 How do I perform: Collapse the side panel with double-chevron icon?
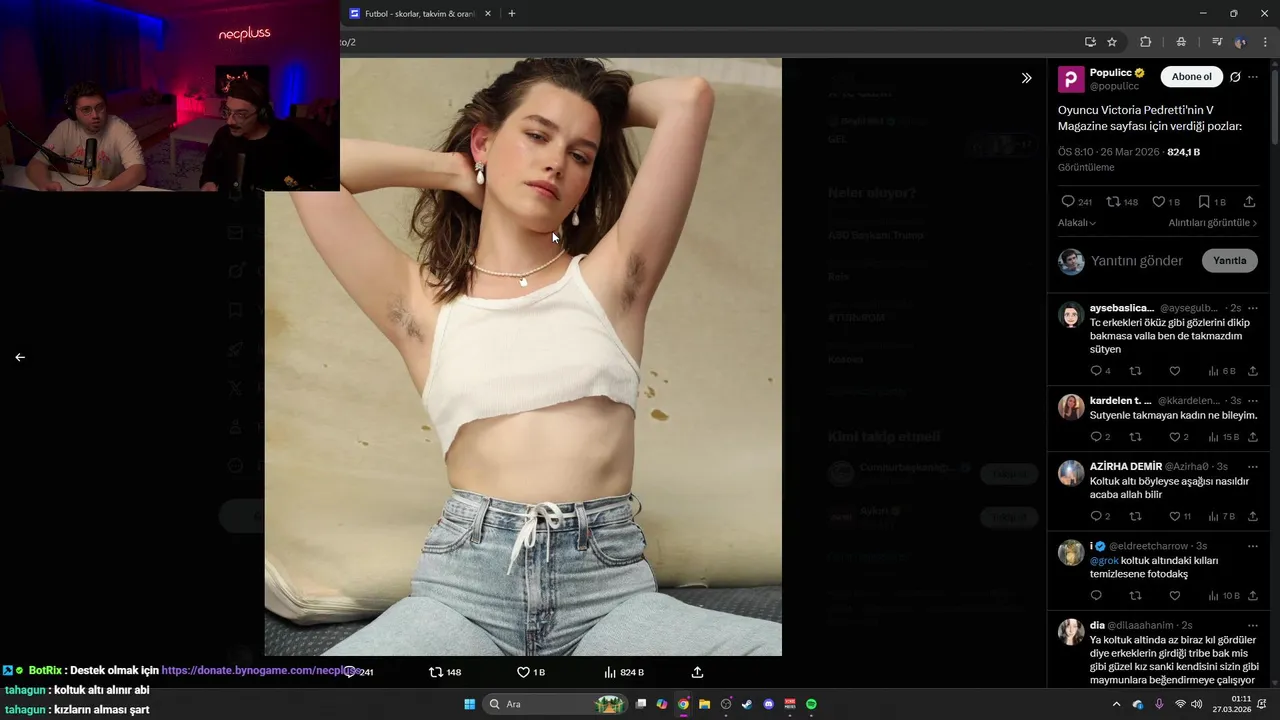pyautogui.click(x=1026, y=78)
